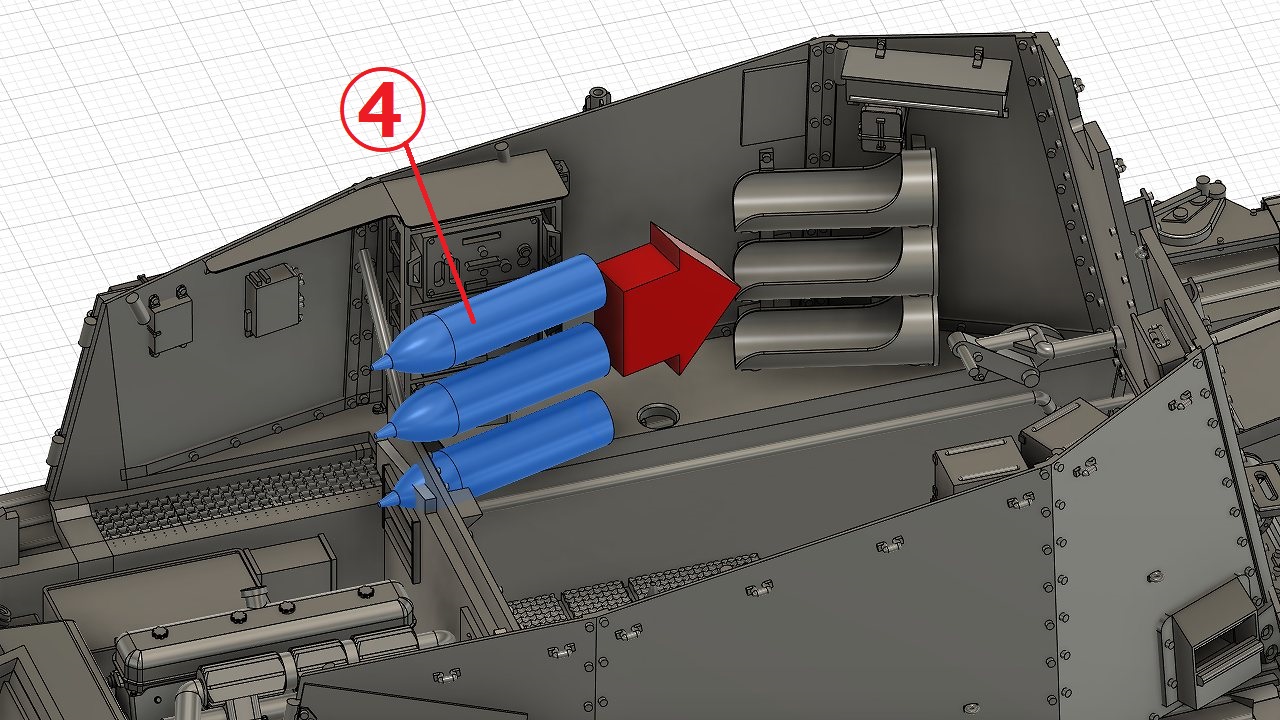This screenshot has width=1280, height=720.
Task: Click the small cylinder atop the rear wall
Action: (597, 96)
